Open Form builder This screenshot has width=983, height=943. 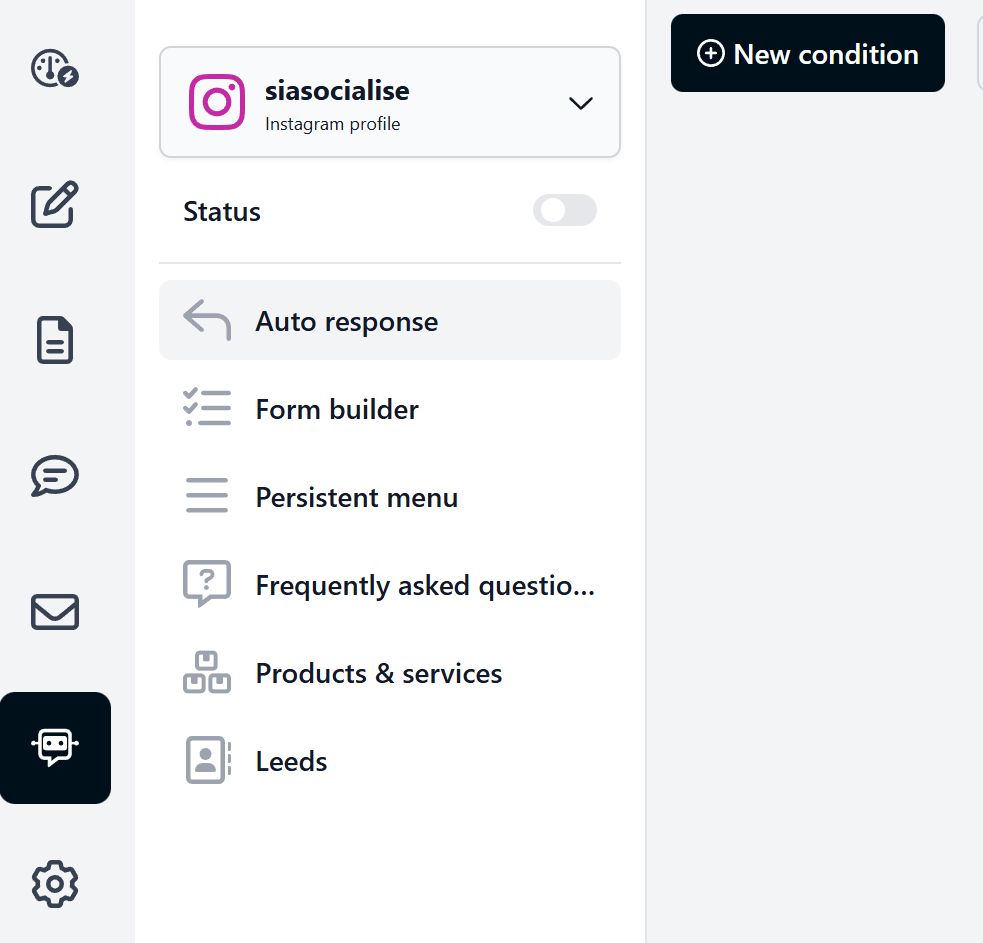(x=337, y=408)
